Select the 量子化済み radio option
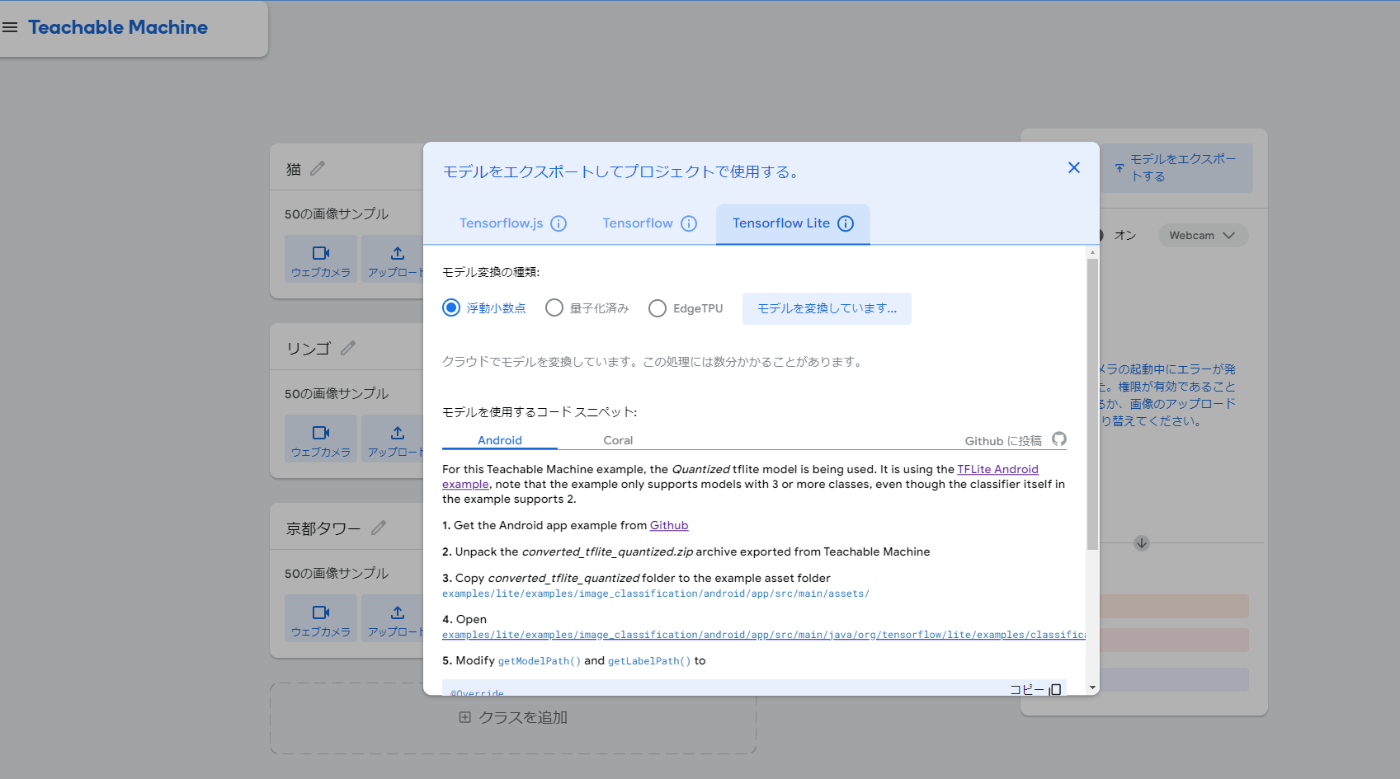Image resolution: width=1400 pixels, height=779 pixels. (x=554, y=308)
